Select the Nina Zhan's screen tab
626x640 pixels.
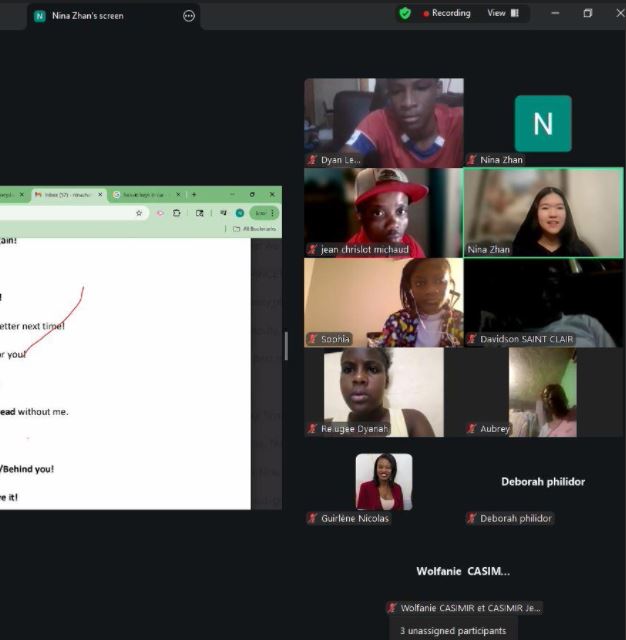point(88,16)
